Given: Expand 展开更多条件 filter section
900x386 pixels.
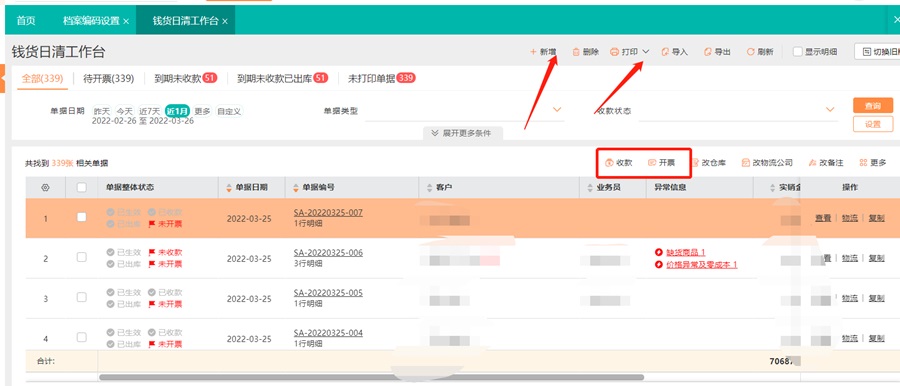Looking at the screenshot, I should [x=464, y=133].
